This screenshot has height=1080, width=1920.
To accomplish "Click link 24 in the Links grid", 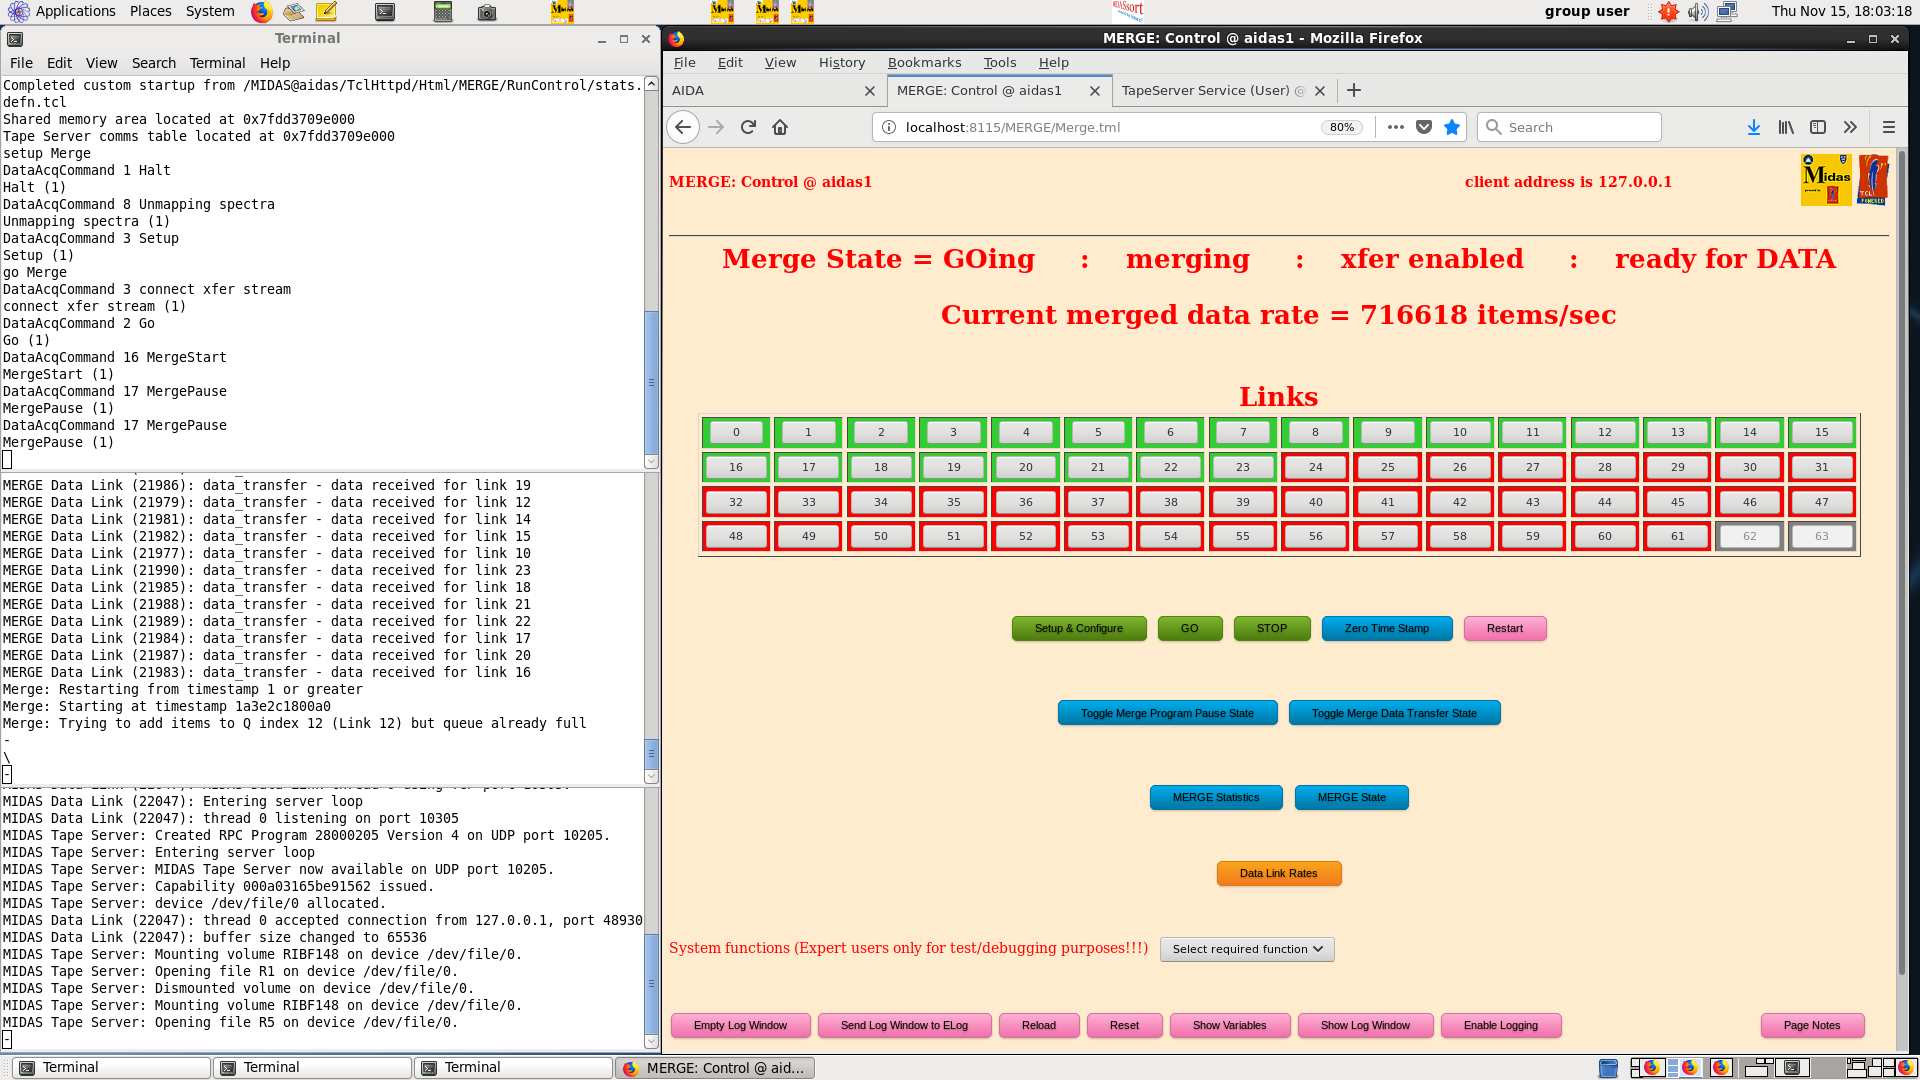I will [x=1315, y=467].
